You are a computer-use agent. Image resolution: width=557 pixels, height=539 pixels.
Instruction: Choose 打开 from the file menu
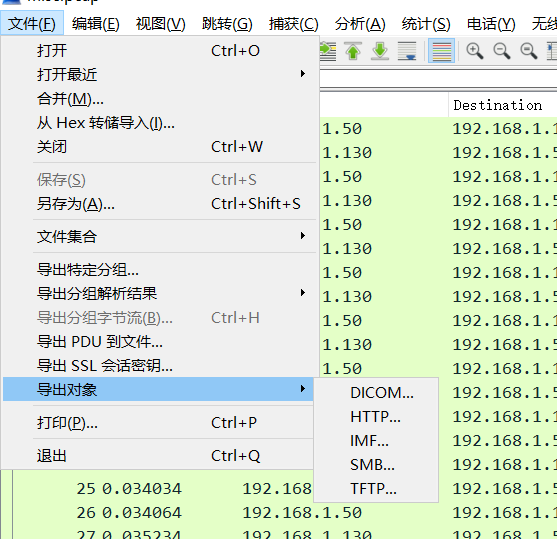(x=159, y=50)
